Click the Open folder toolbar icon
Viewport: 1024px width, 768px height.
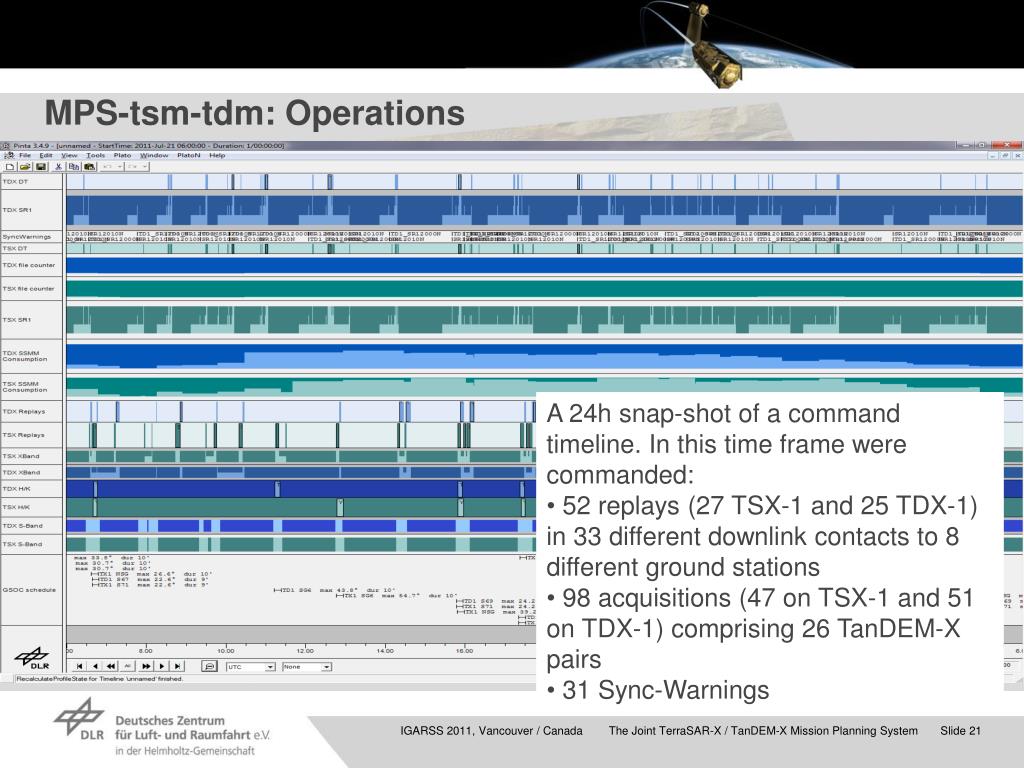tap(25, 167)
